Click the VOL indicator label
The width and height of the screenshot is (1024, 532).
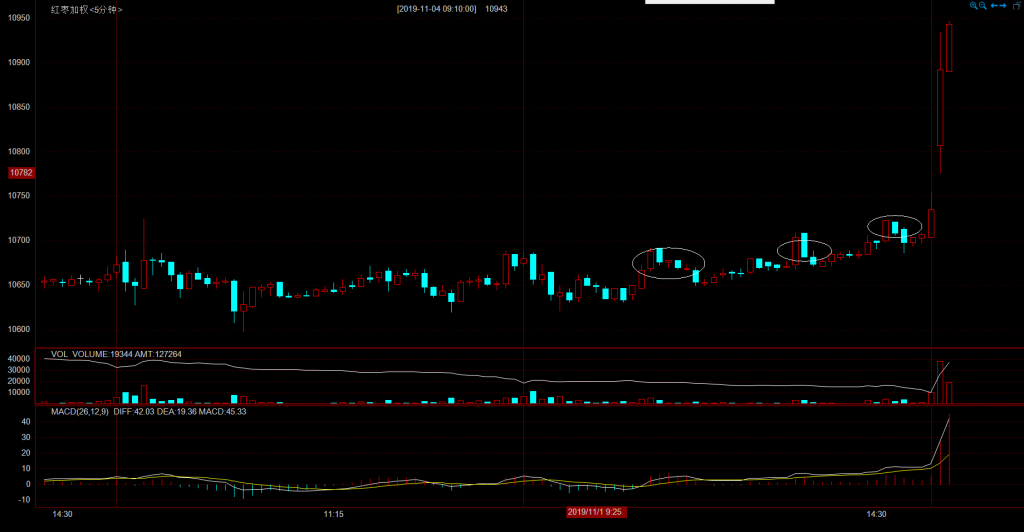(59, 354)
